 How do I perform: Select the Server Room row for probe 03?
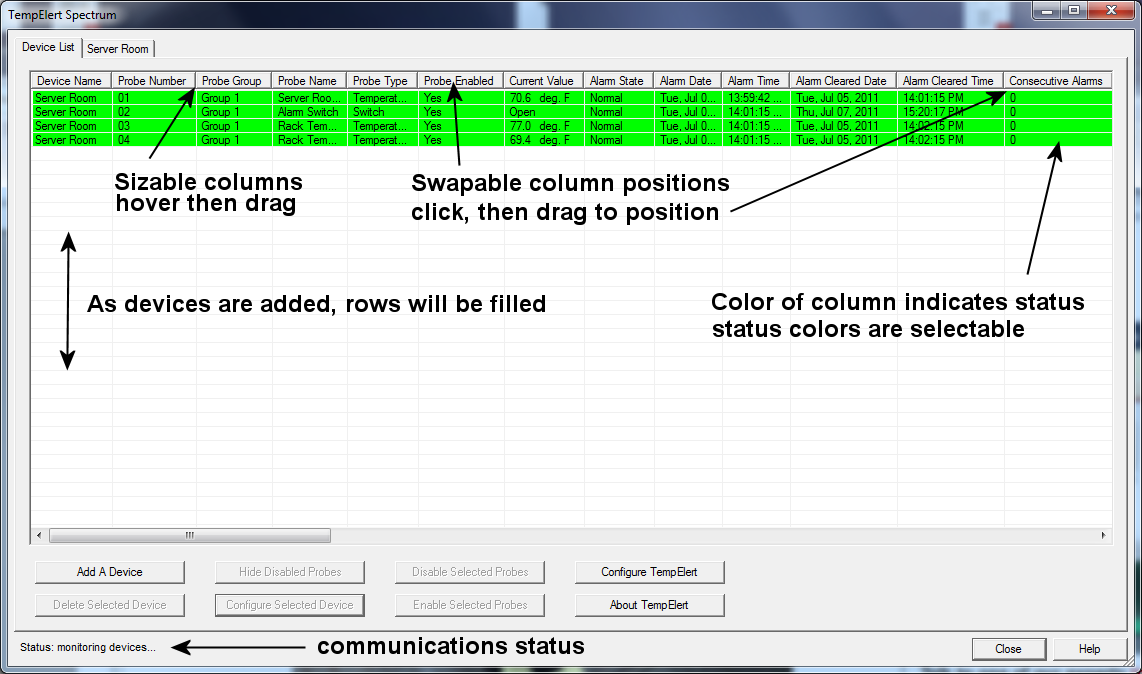tap(571, 126)
